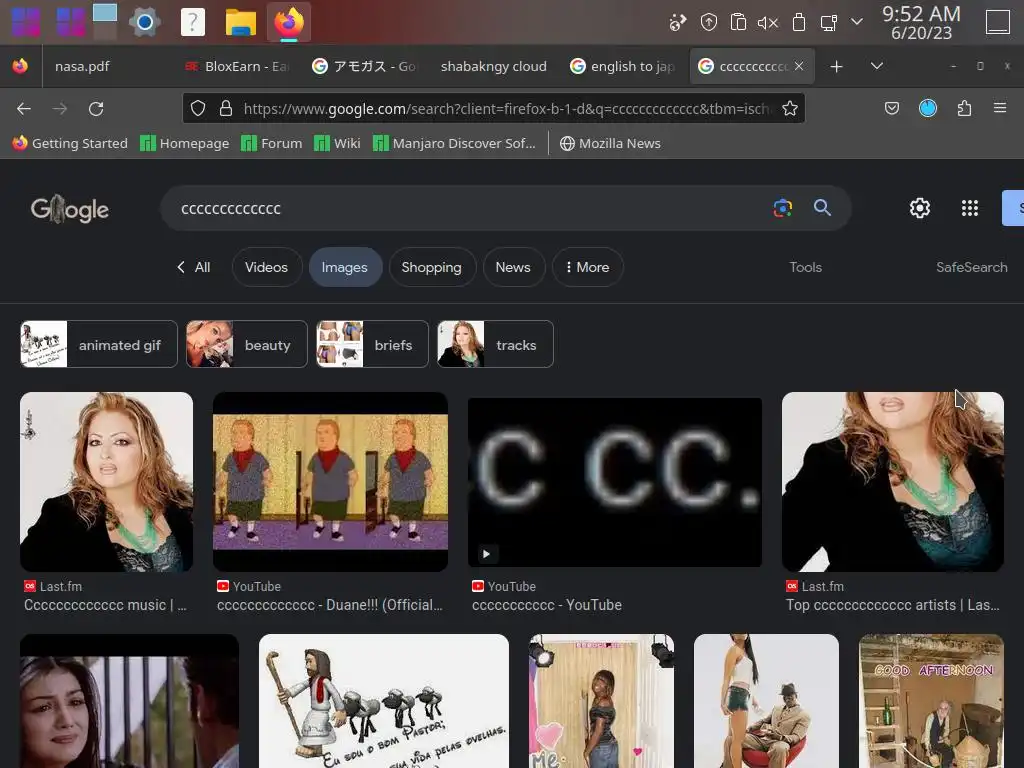Open the Google apps grid

pos(970,208)
